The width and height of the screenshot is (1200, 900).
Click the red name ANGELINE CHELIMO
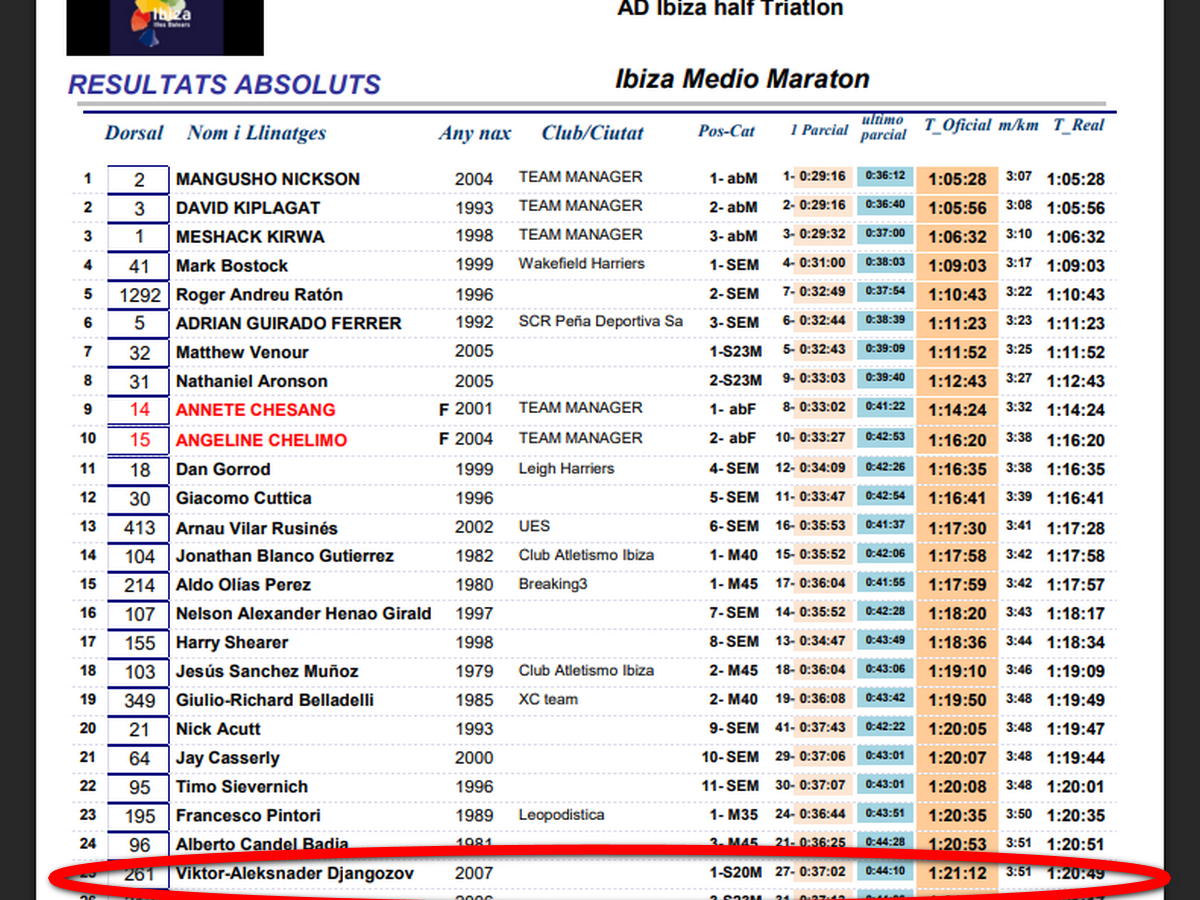(x=261, y=440)
